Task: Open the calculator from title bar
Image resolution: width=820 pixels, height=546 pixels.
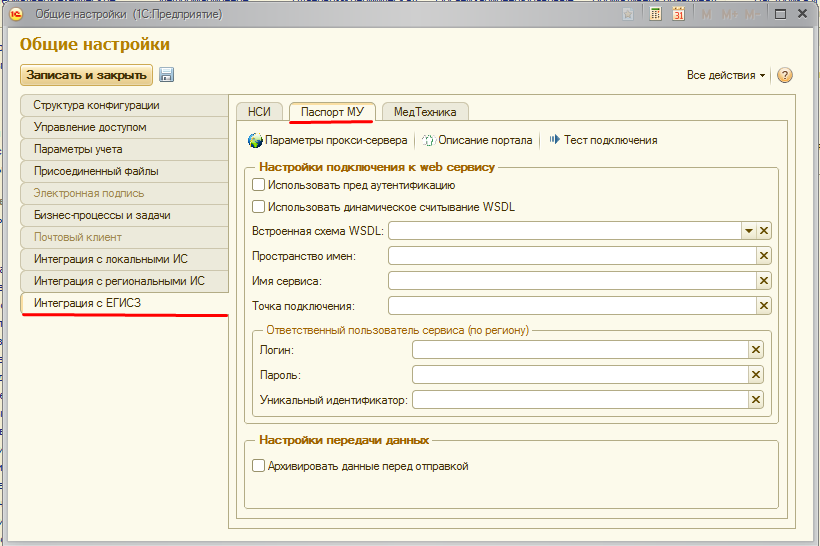Action: [656, 15]
